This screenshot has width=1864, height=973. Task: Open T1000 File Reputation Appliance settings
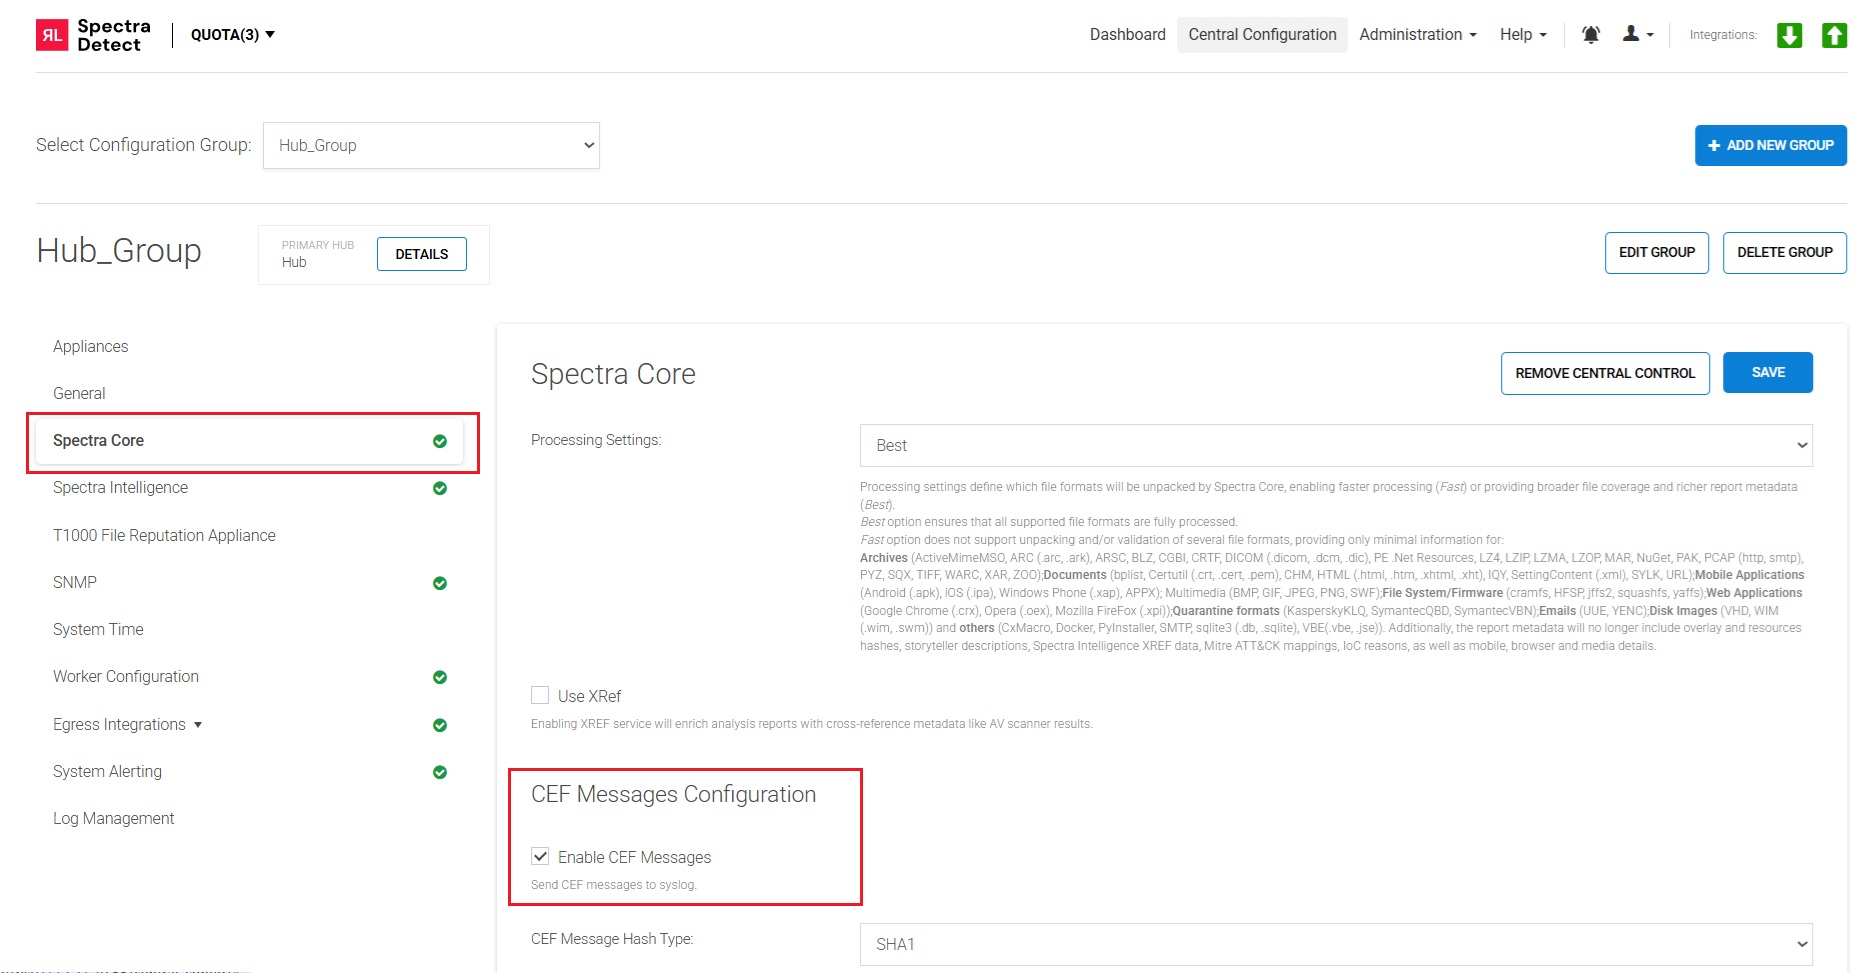(164, 535)
